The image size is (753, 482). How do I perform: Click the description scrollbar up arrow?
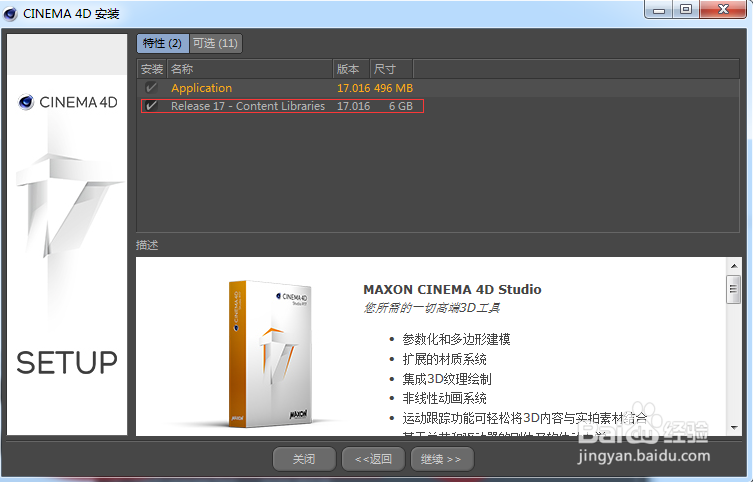click(733, 265)
